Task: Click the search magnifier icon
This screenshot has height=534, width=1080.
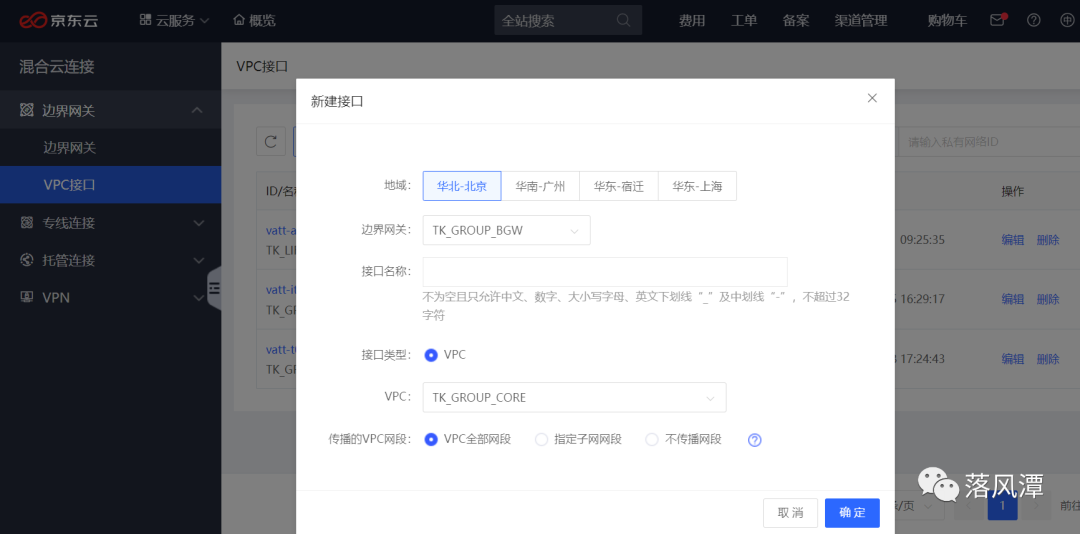Action: [623, 21]
